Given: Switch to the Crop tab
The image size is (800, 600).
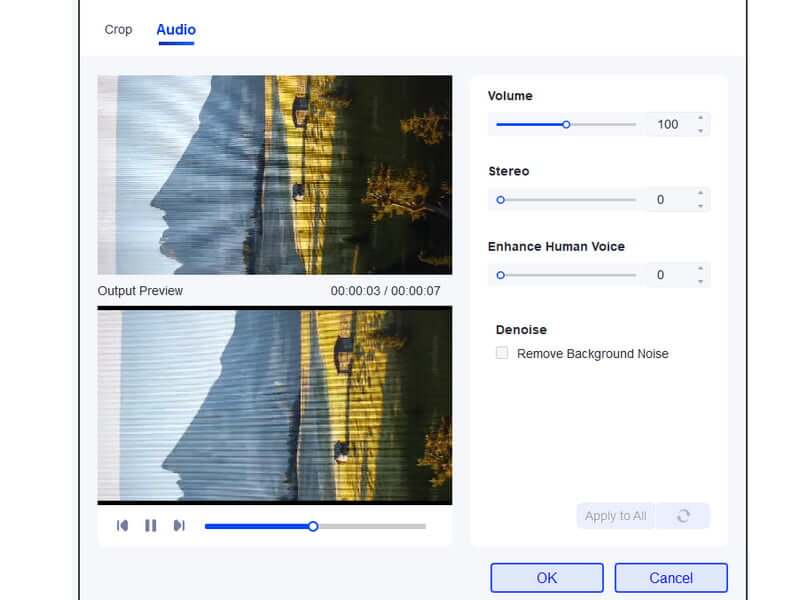Looking at the screenshot, I should (x=117, y=30).
